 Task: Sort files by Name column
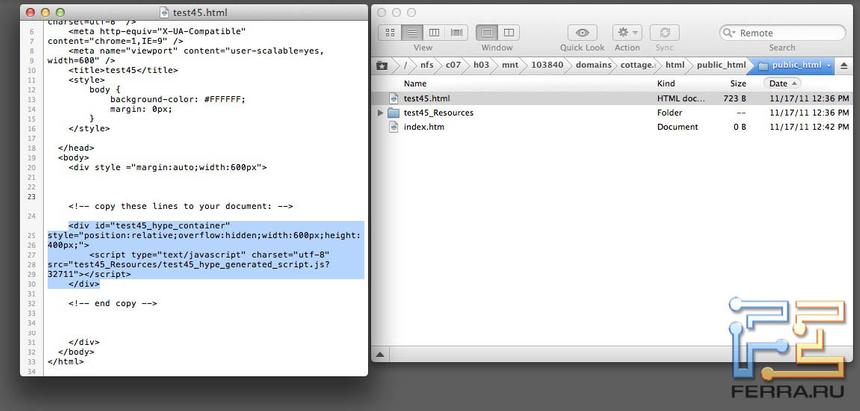(x=415, y=83)
